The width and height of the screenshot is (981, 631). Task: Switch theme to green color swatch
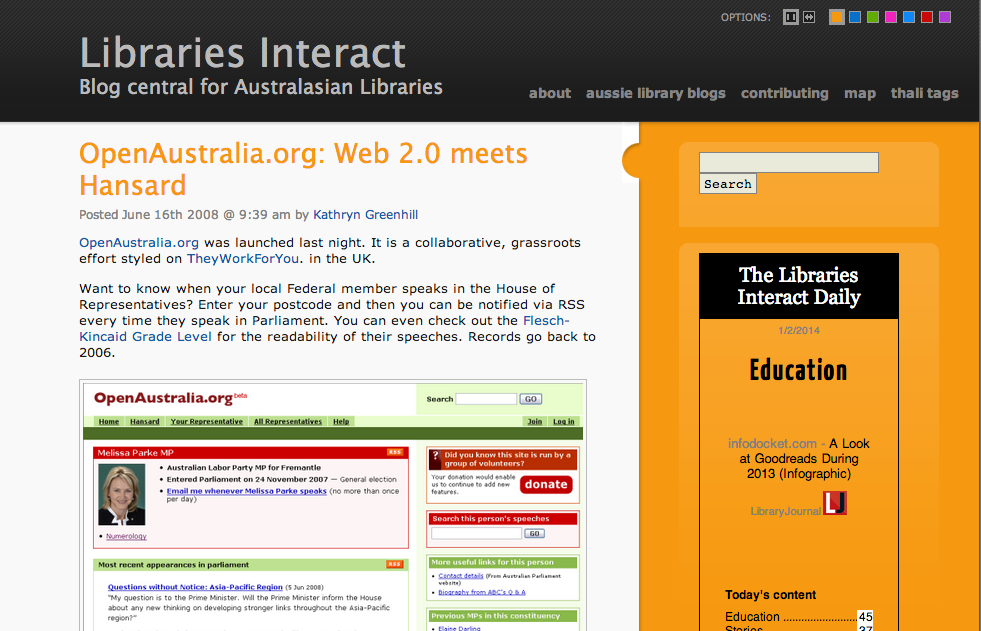(x=873, y=18)
